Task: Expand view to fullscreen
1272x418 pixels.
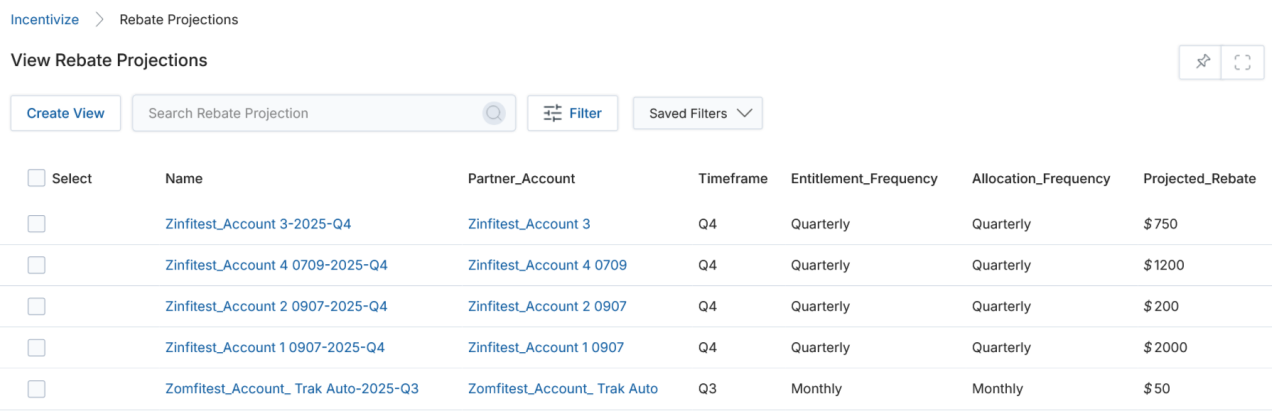Action: [1242, 62]
